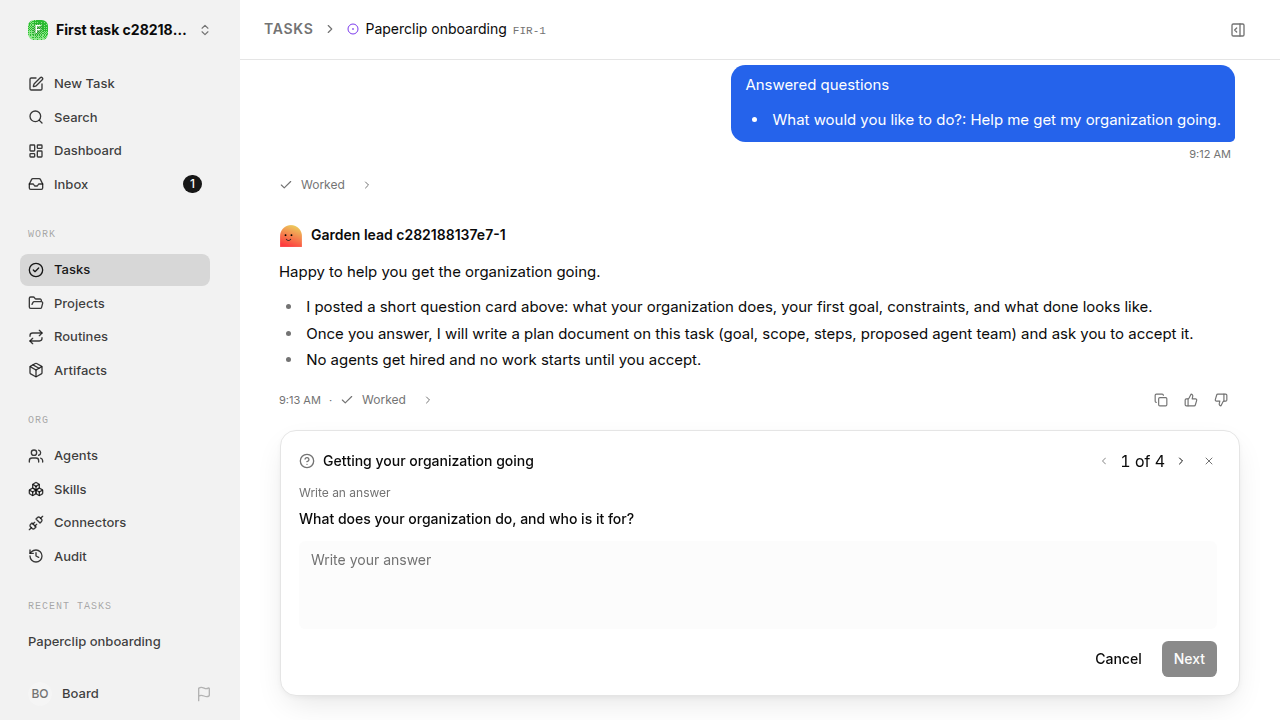1280x720 pixels.
Task: Click the TASKS breadcrumb link
Action: pos(288,29)
